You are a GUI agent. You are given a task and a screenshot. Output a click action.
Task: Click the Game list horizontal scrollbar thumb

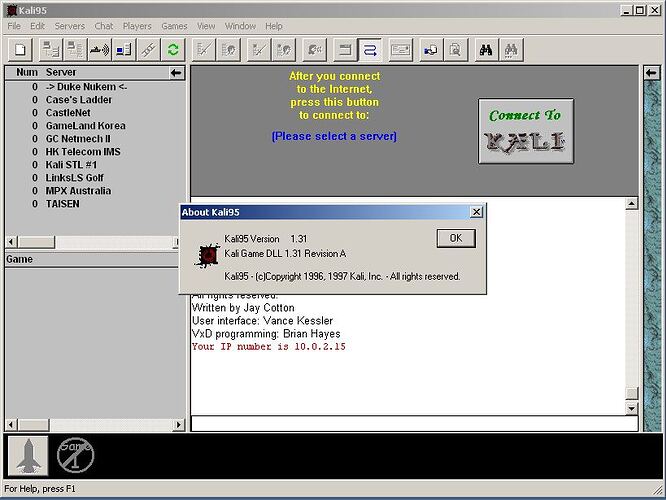(33, 424)
